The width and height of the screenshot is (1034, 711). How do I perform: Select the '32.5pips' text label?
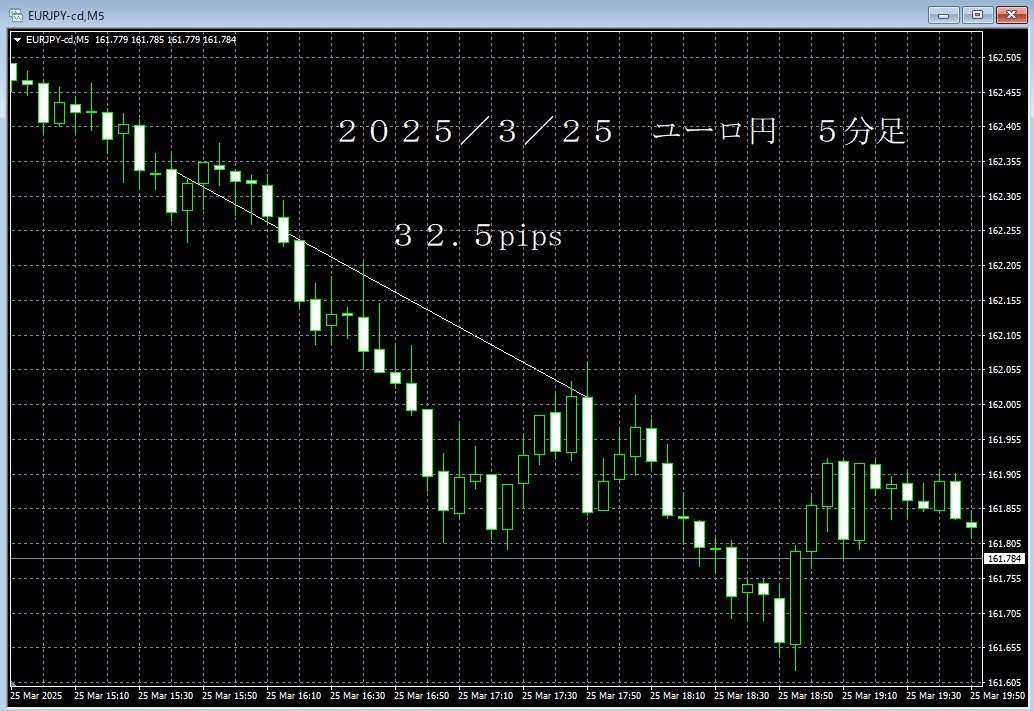[x=478, y=235]
